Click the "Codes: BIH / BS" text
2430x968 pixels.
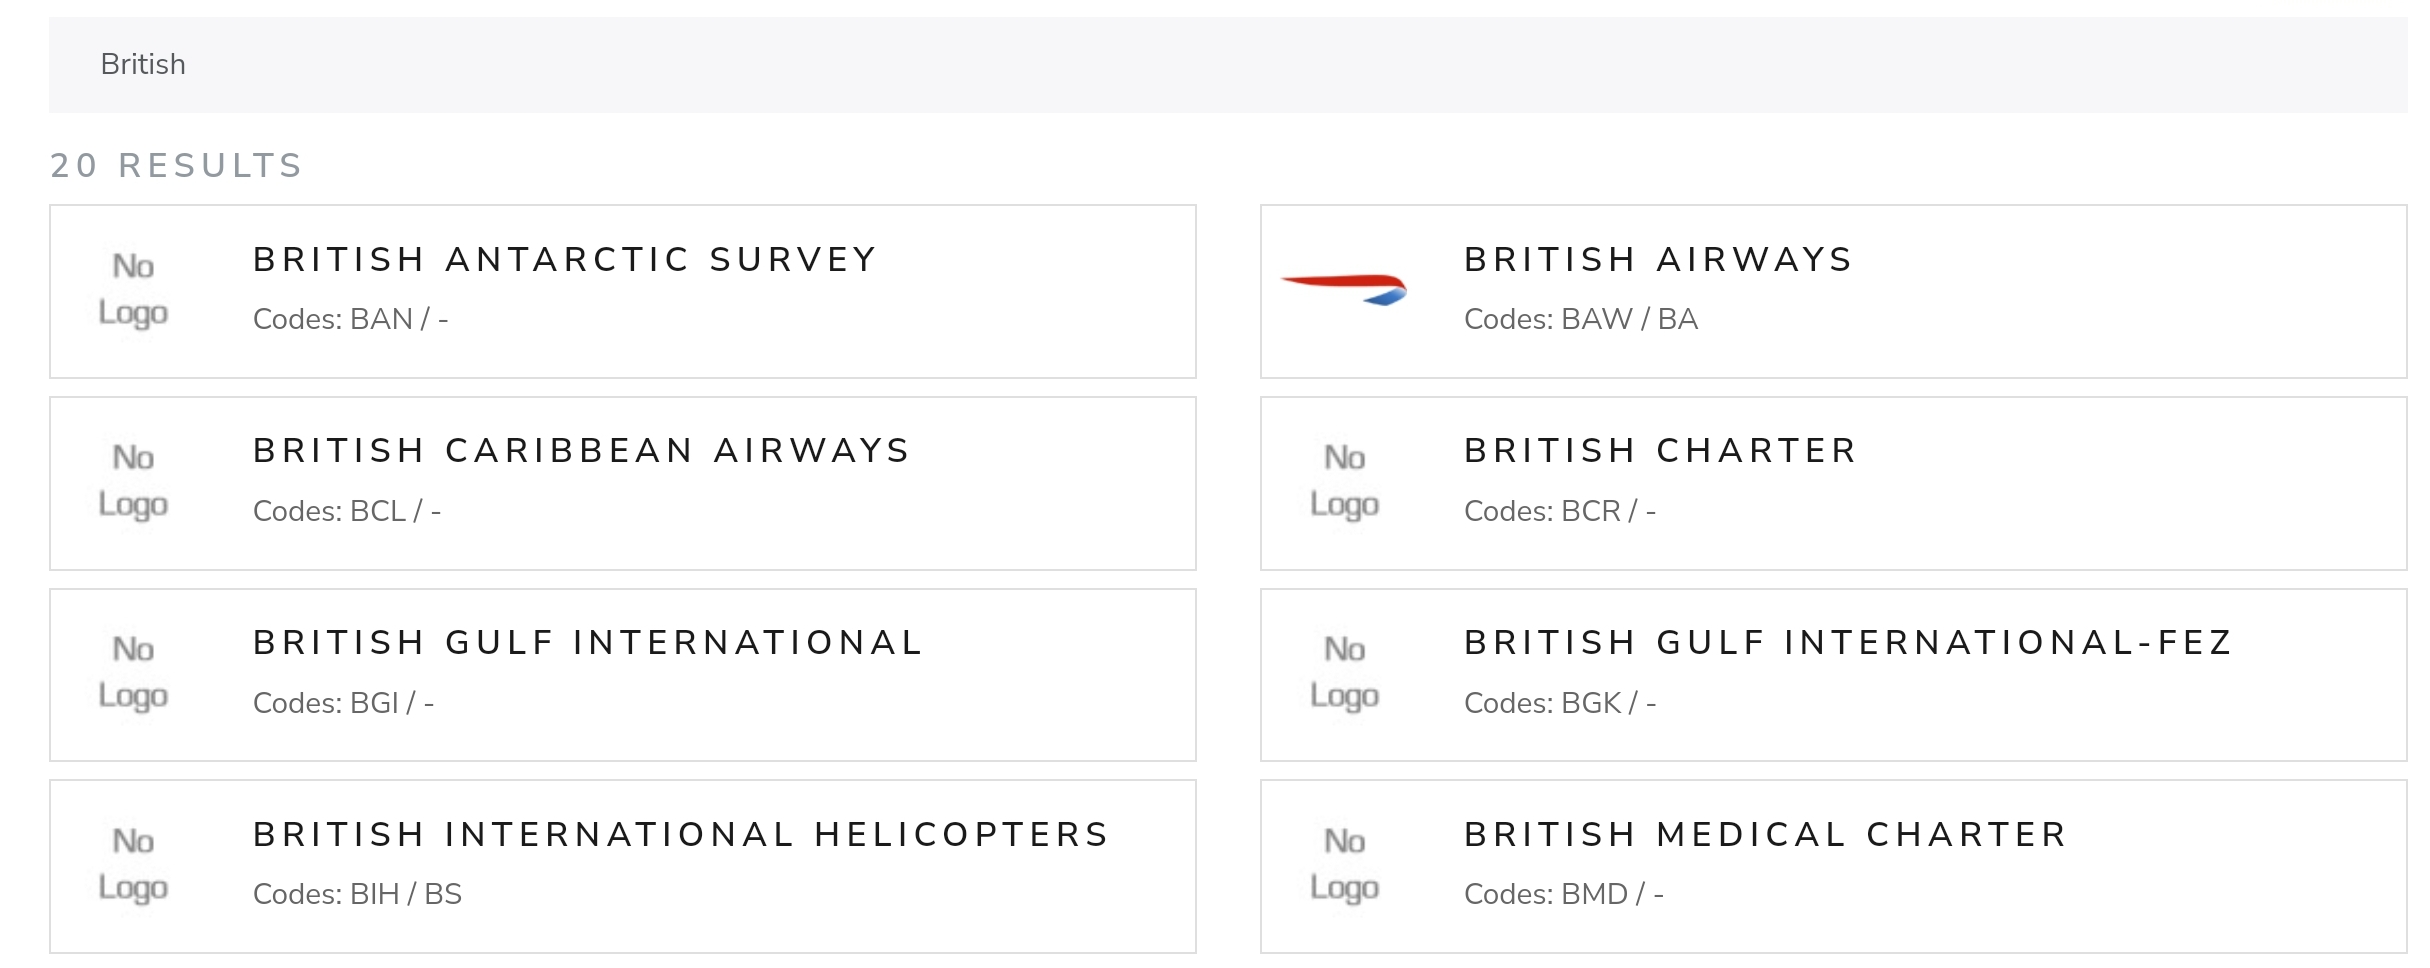357,894
